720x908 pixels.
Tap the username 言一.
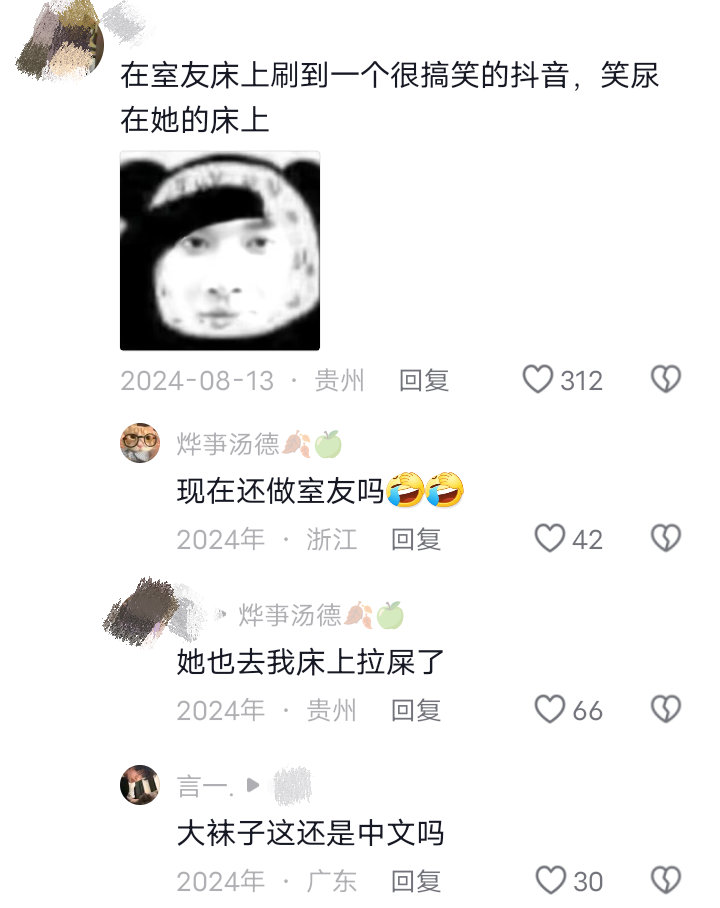(206, 786)
